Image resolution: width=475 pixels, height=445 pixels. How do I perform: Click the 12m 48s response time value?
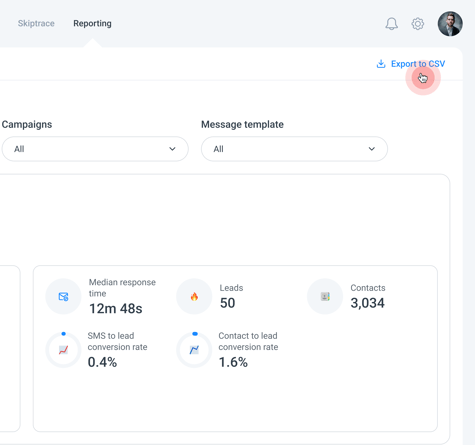(116, 309)
